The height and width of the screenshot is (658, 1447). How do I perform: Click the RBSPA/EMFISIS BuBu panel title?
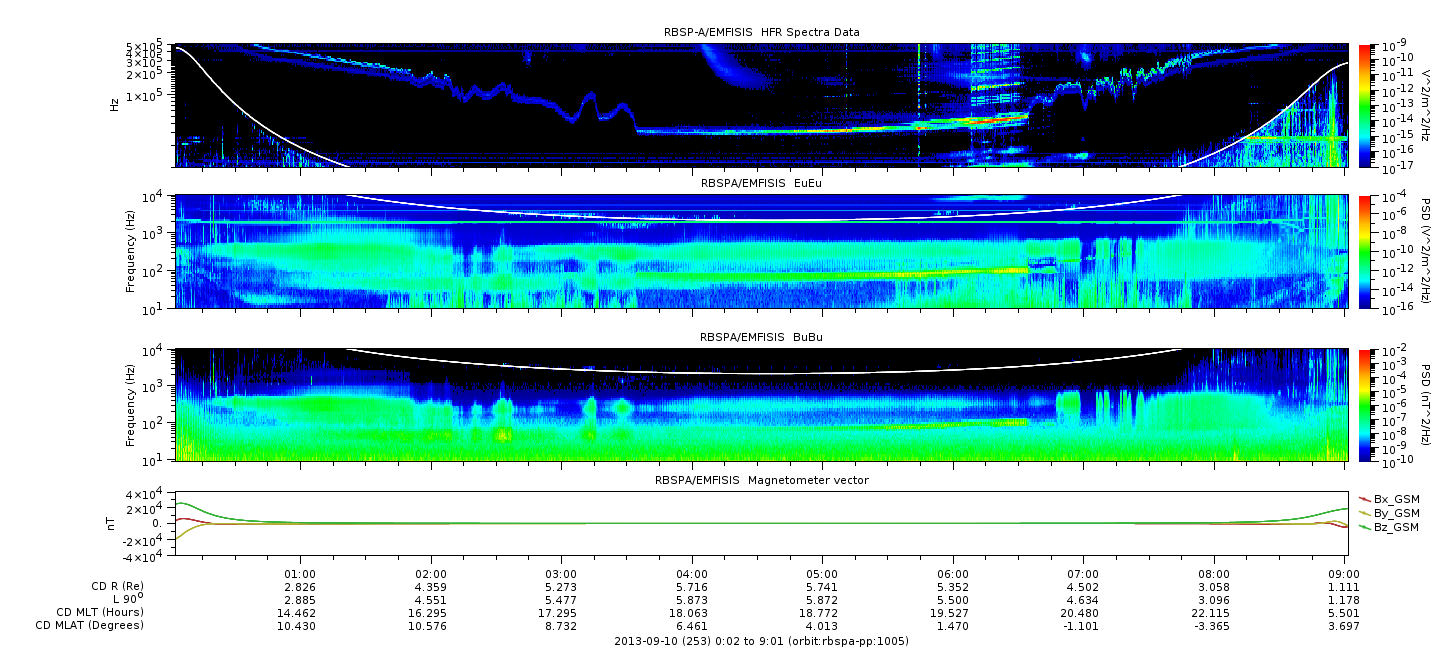(x=761, y=337)
